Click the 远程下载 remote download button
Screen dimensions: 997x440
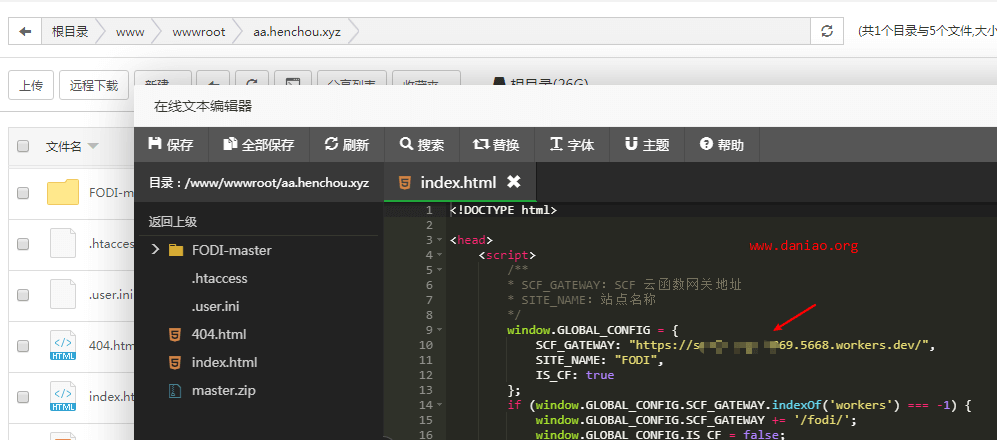click(94, 85)
